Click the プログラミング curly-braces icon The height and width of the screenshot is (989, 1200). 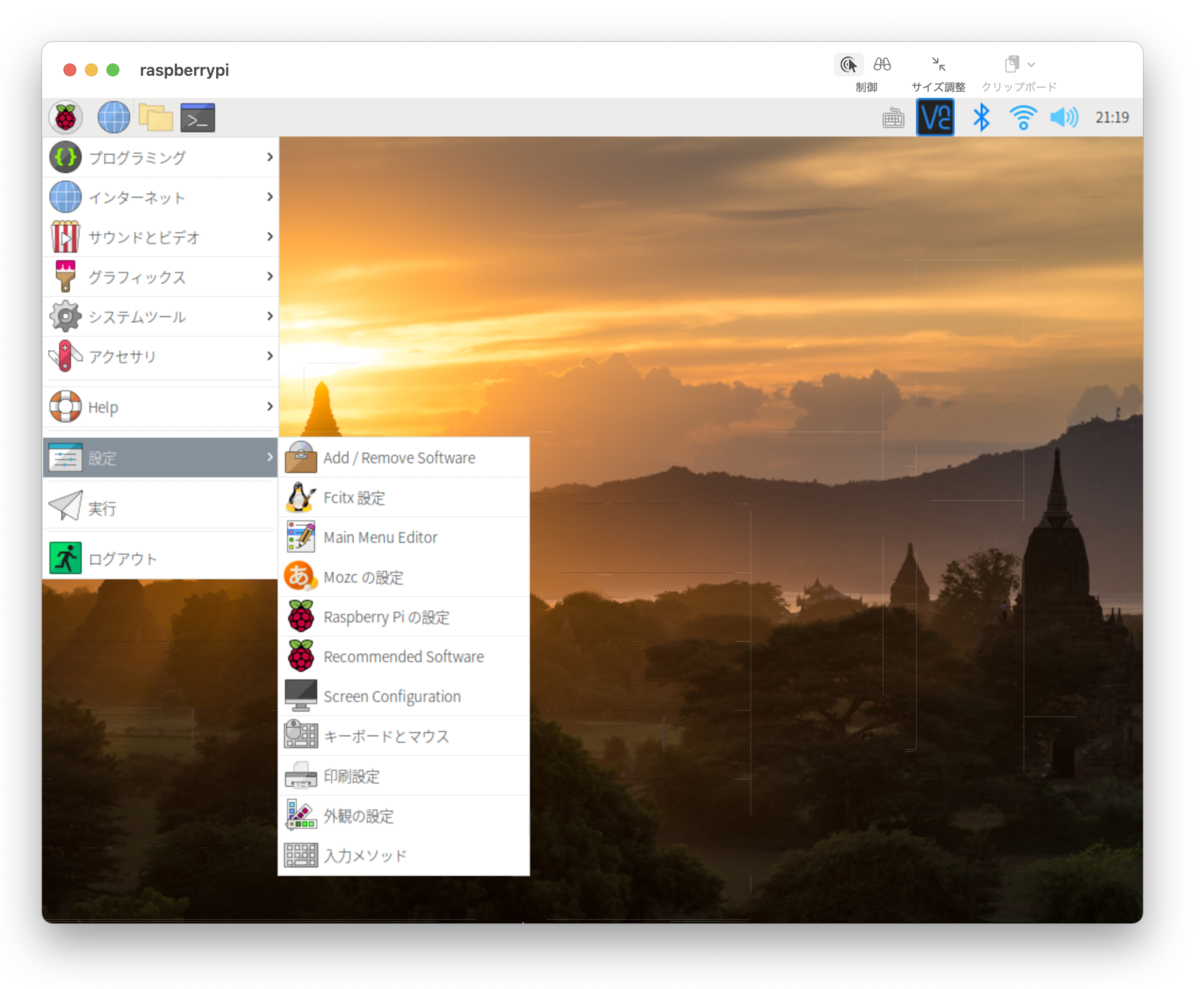click(65, 157)
